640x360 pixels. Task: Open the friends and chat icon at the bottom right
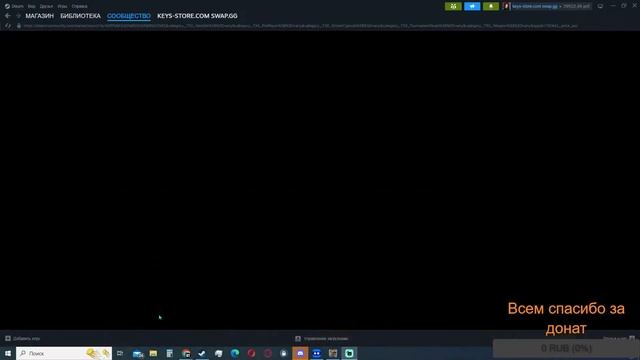(x=632, y=338)
